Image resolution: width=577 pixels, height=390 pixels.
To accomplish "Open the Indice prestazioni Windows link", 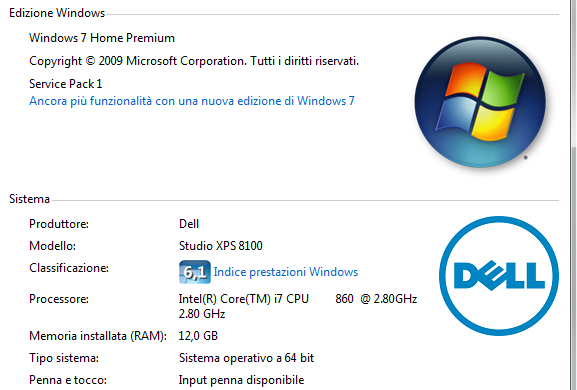I will click(x=286, y=272).
